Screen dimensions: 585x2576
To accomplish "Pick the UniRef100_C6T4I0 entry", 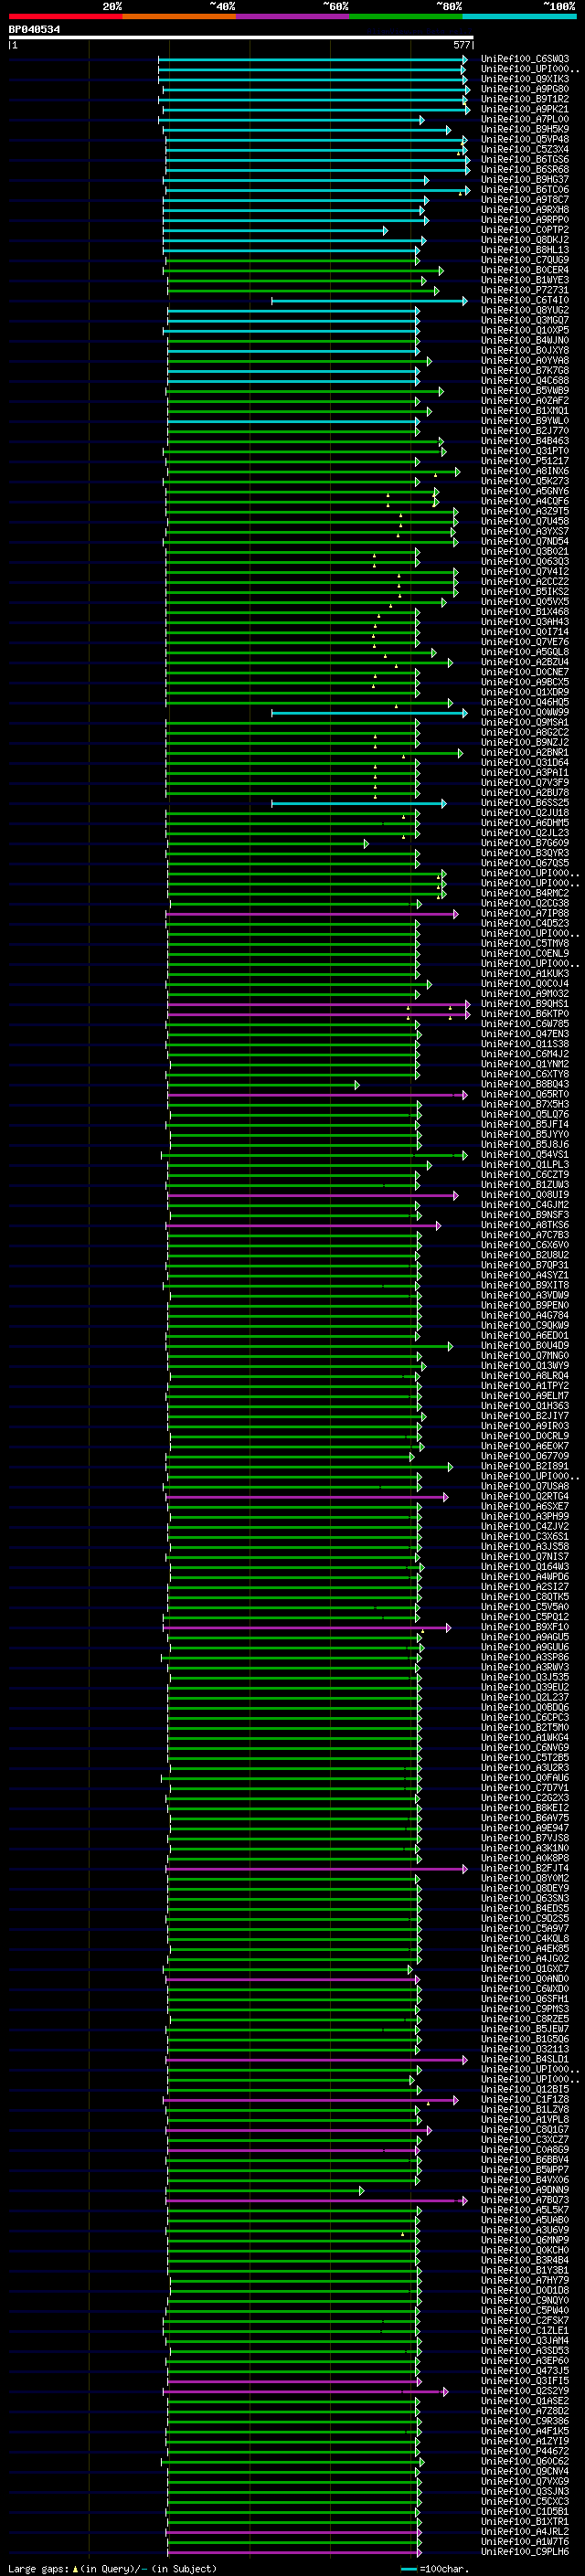I will point(525,300).
